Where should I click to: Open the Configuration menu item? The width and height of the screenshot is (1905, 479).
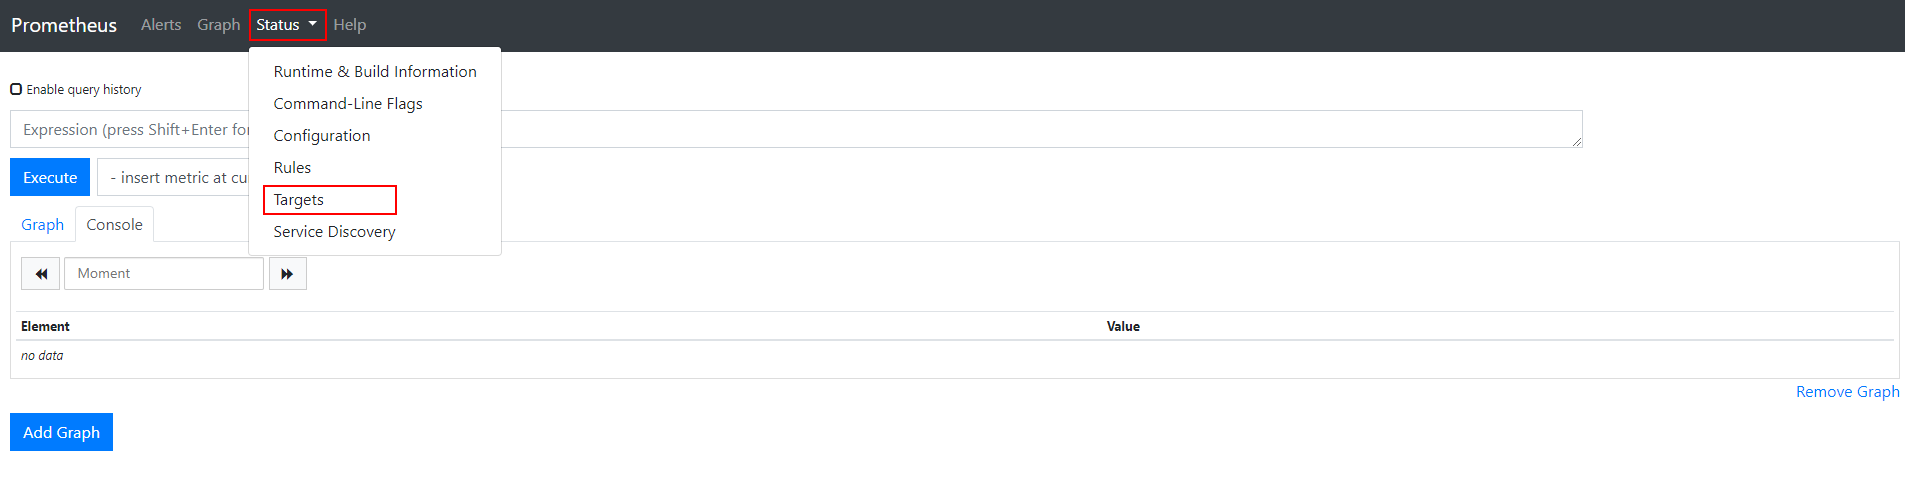[322, 136]
